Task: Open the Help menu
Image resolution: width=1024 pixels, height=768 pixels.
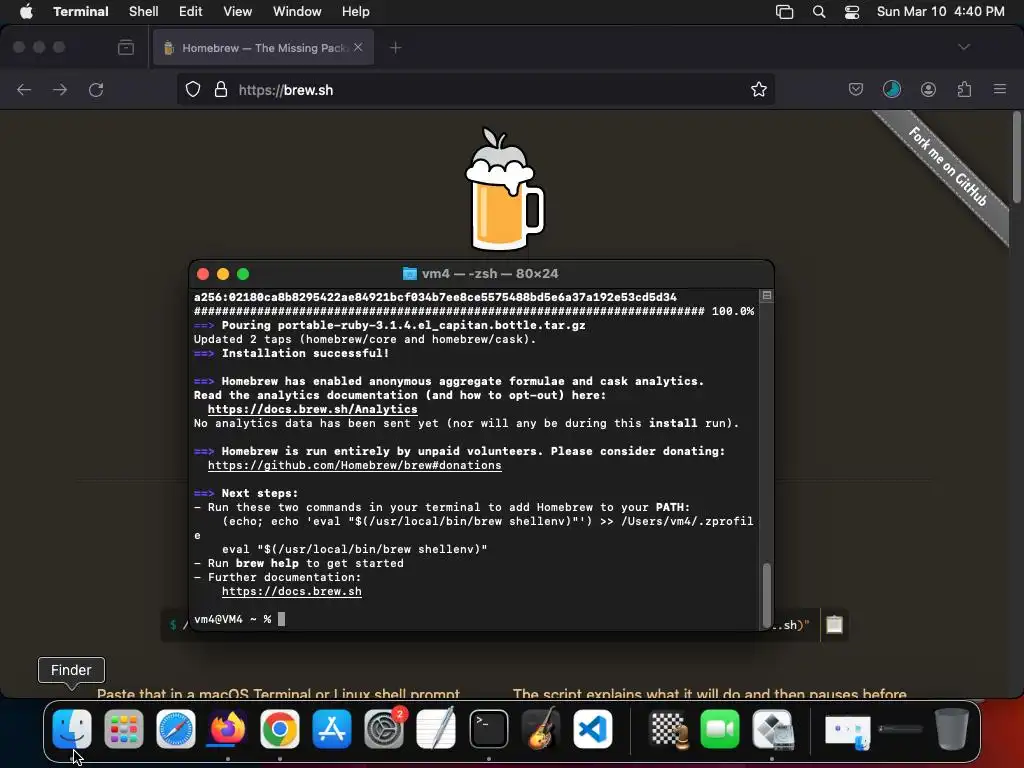Action: tap(356, 12)
